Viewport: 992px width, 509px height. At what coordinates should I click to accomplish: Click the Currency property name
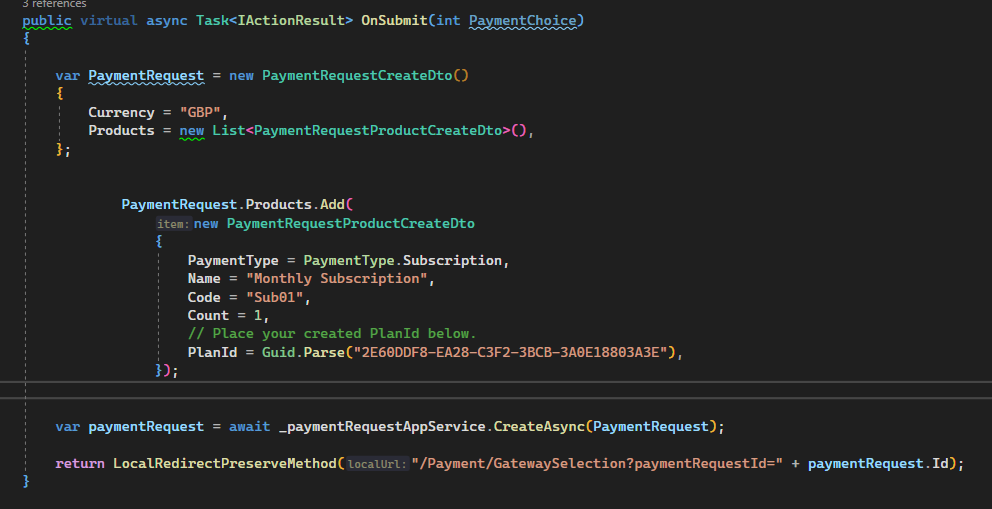point(121,112)
